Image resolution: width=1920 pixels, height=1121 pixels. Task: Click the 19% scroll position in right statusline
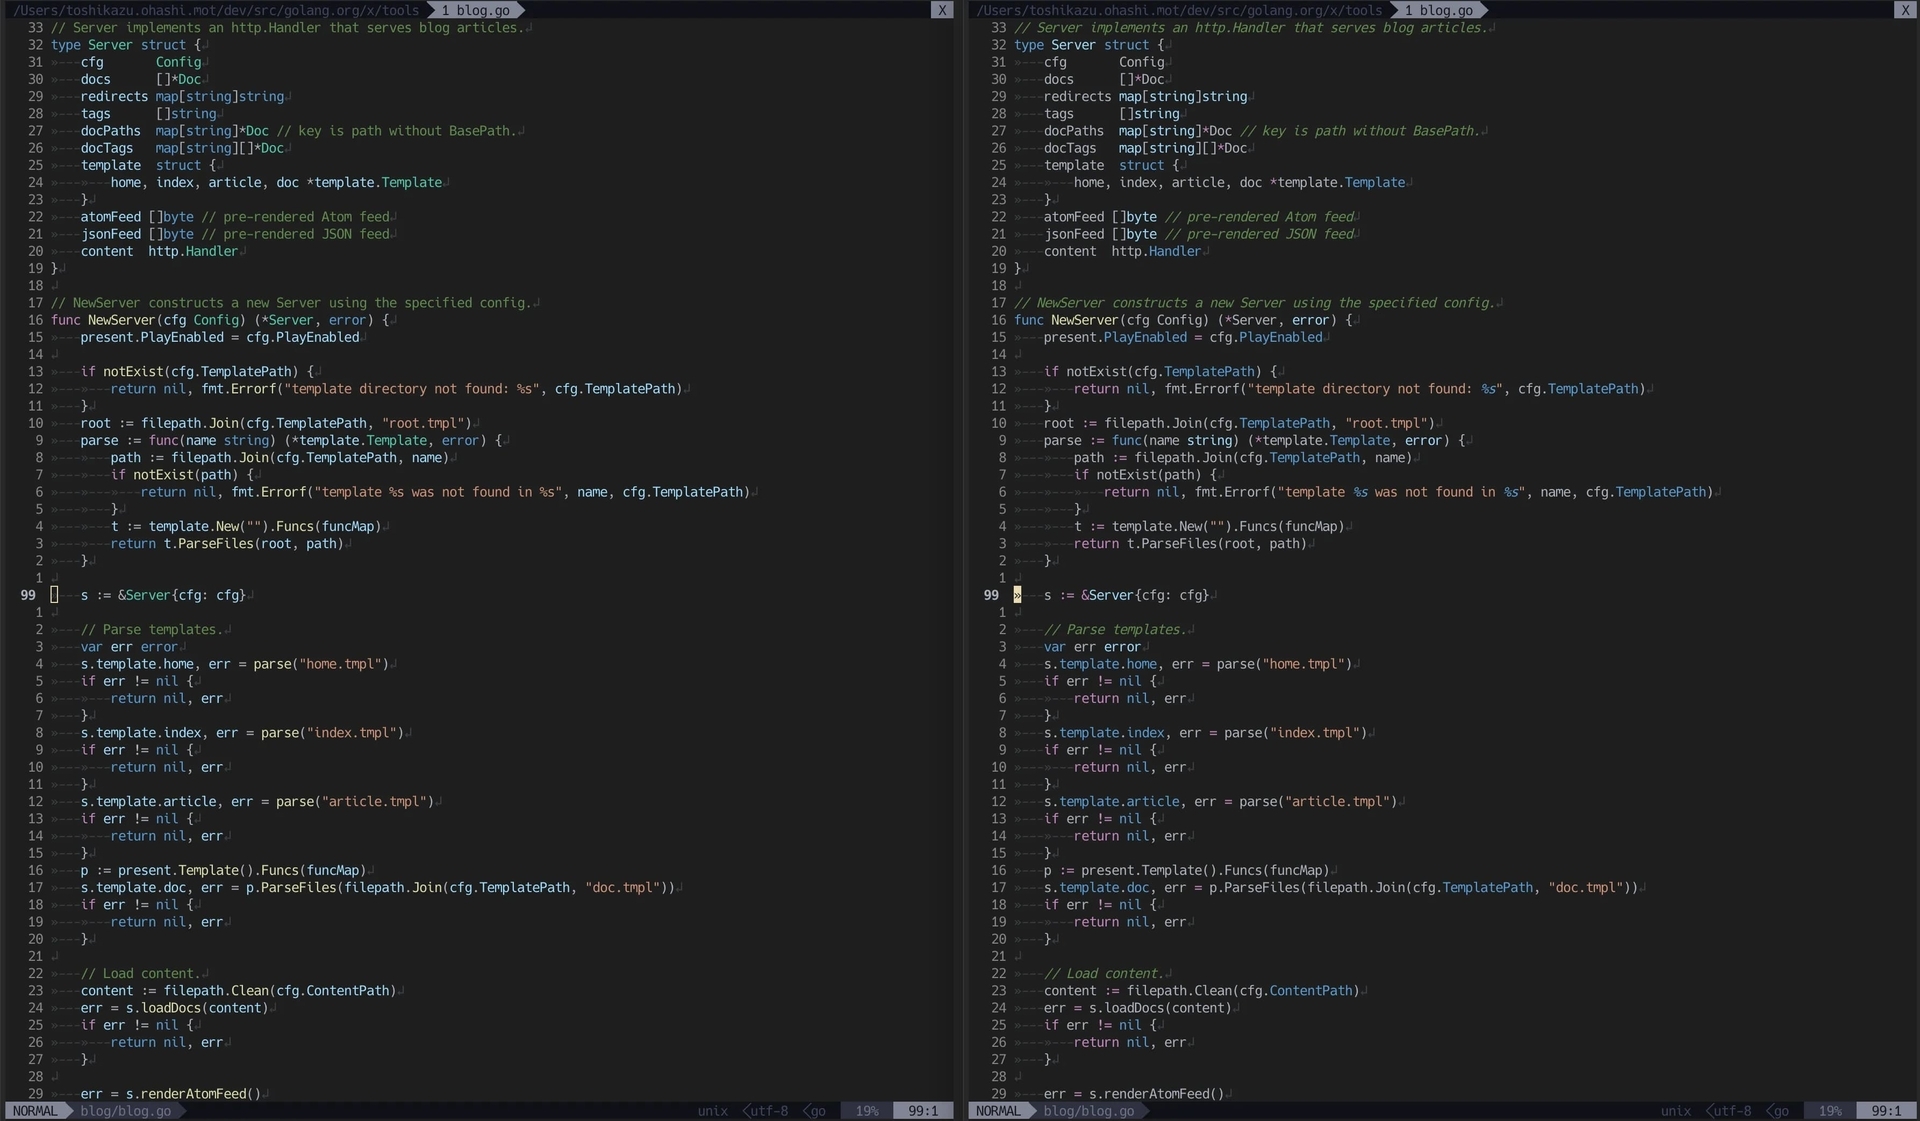tap(1830, 1111)
